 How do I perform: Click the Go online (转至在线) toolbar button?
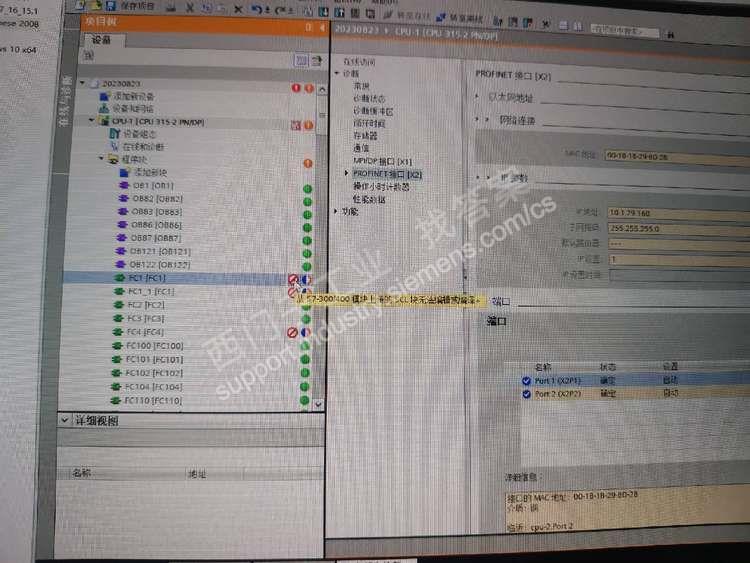407,15
